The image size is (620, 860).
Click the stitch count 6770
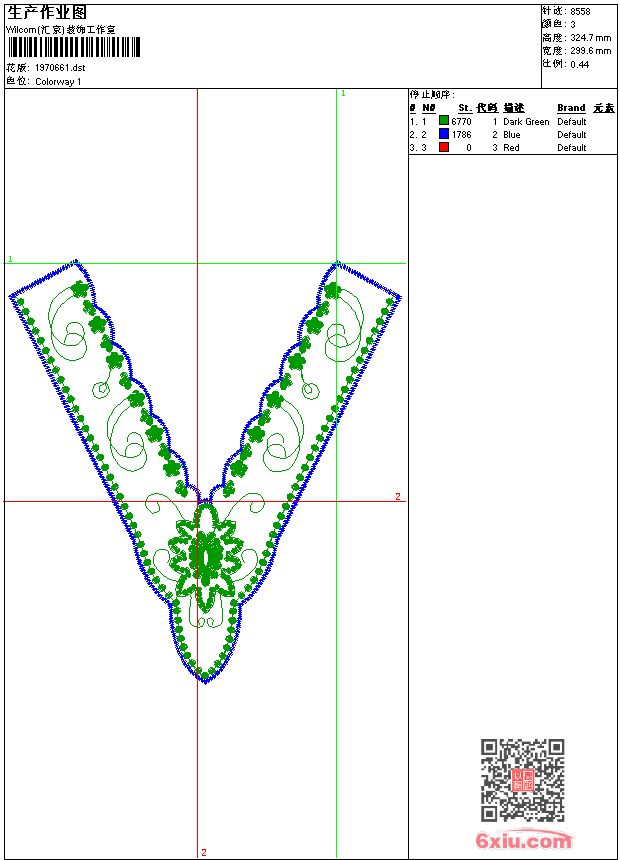pos(461,121)
